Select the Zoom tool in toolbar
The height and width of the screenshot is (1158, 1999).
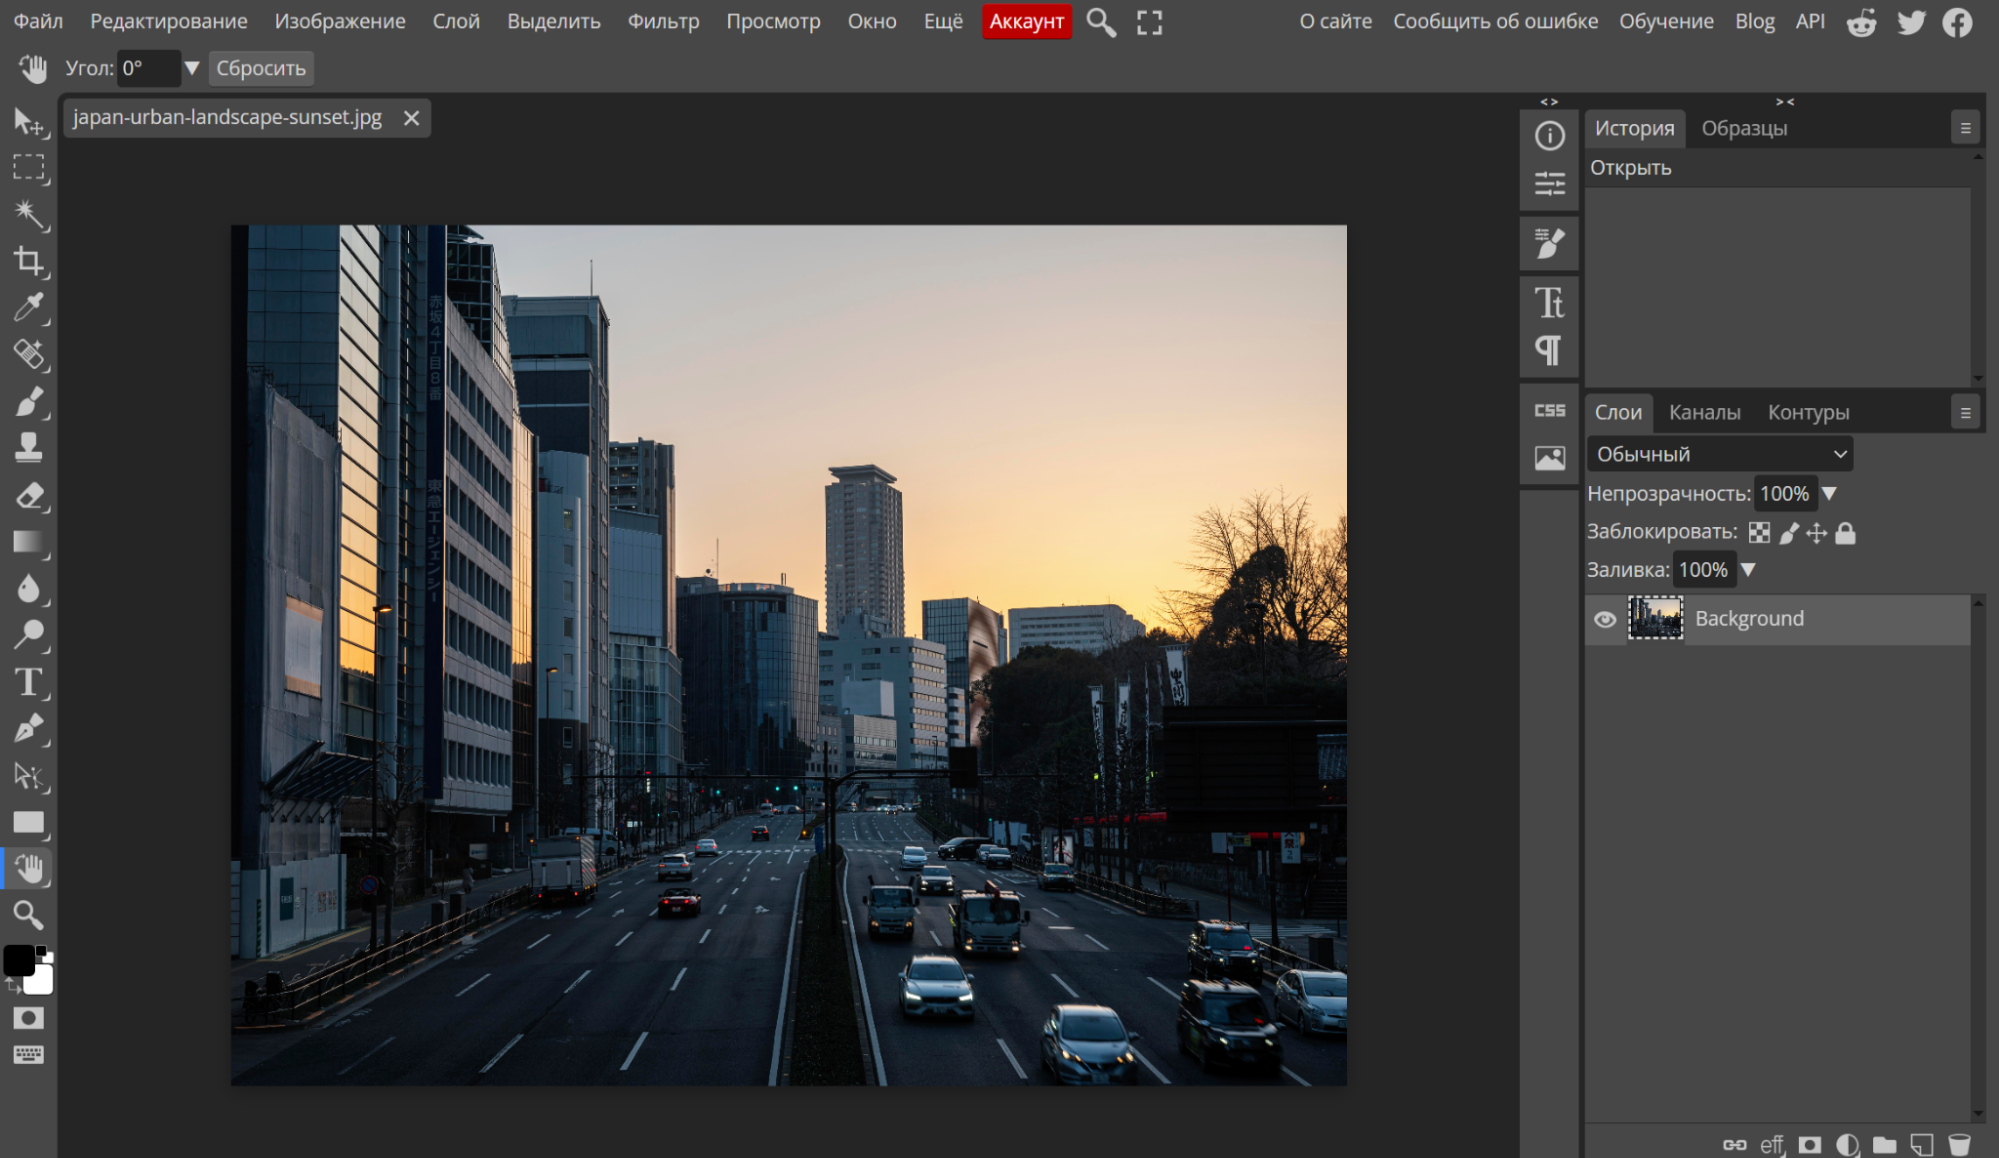click(x=28, y=914)
